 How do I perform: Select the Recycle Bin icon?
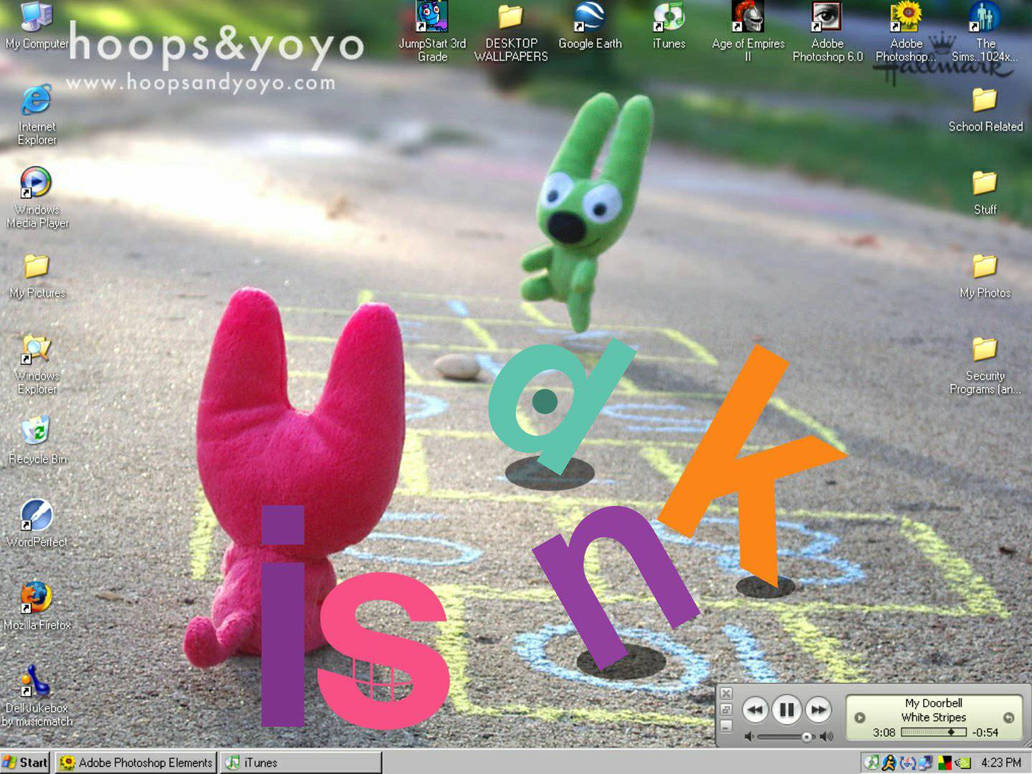[x=37, y=441]
